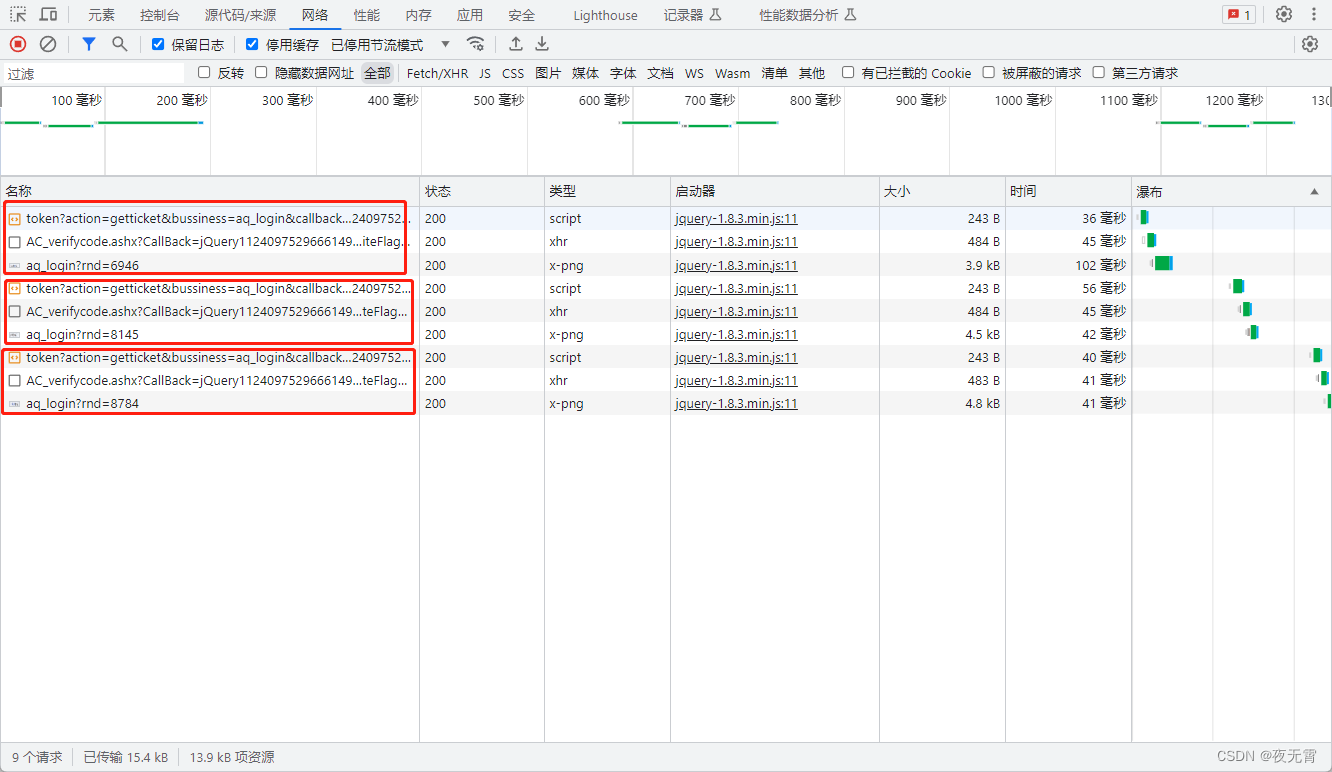Click the 过滤 filter input field
Viewport: 1332px width, 772px height.
point(94,73)
